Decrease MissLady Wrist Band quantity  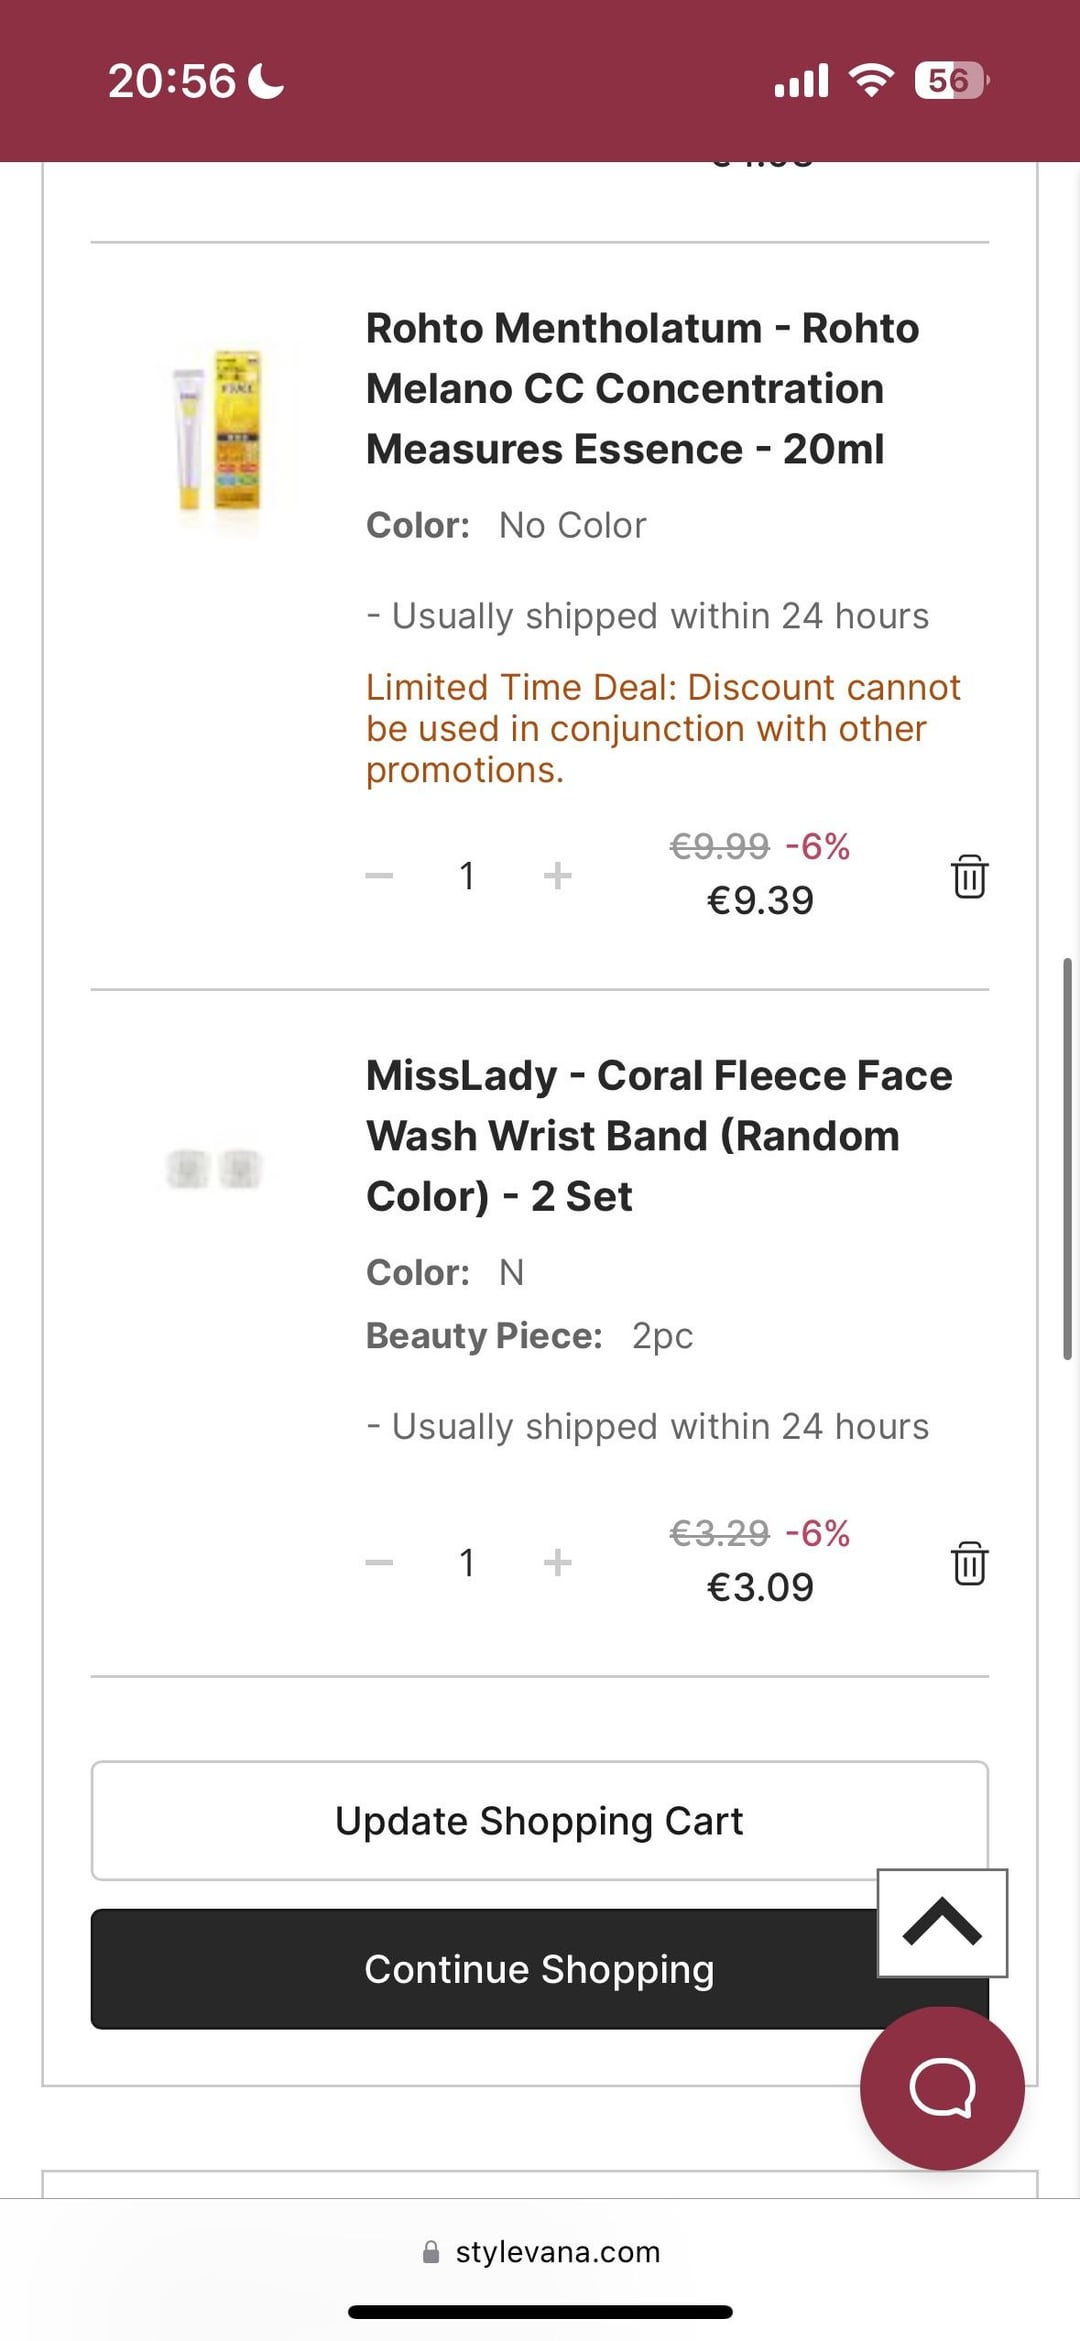point(379,1563)
